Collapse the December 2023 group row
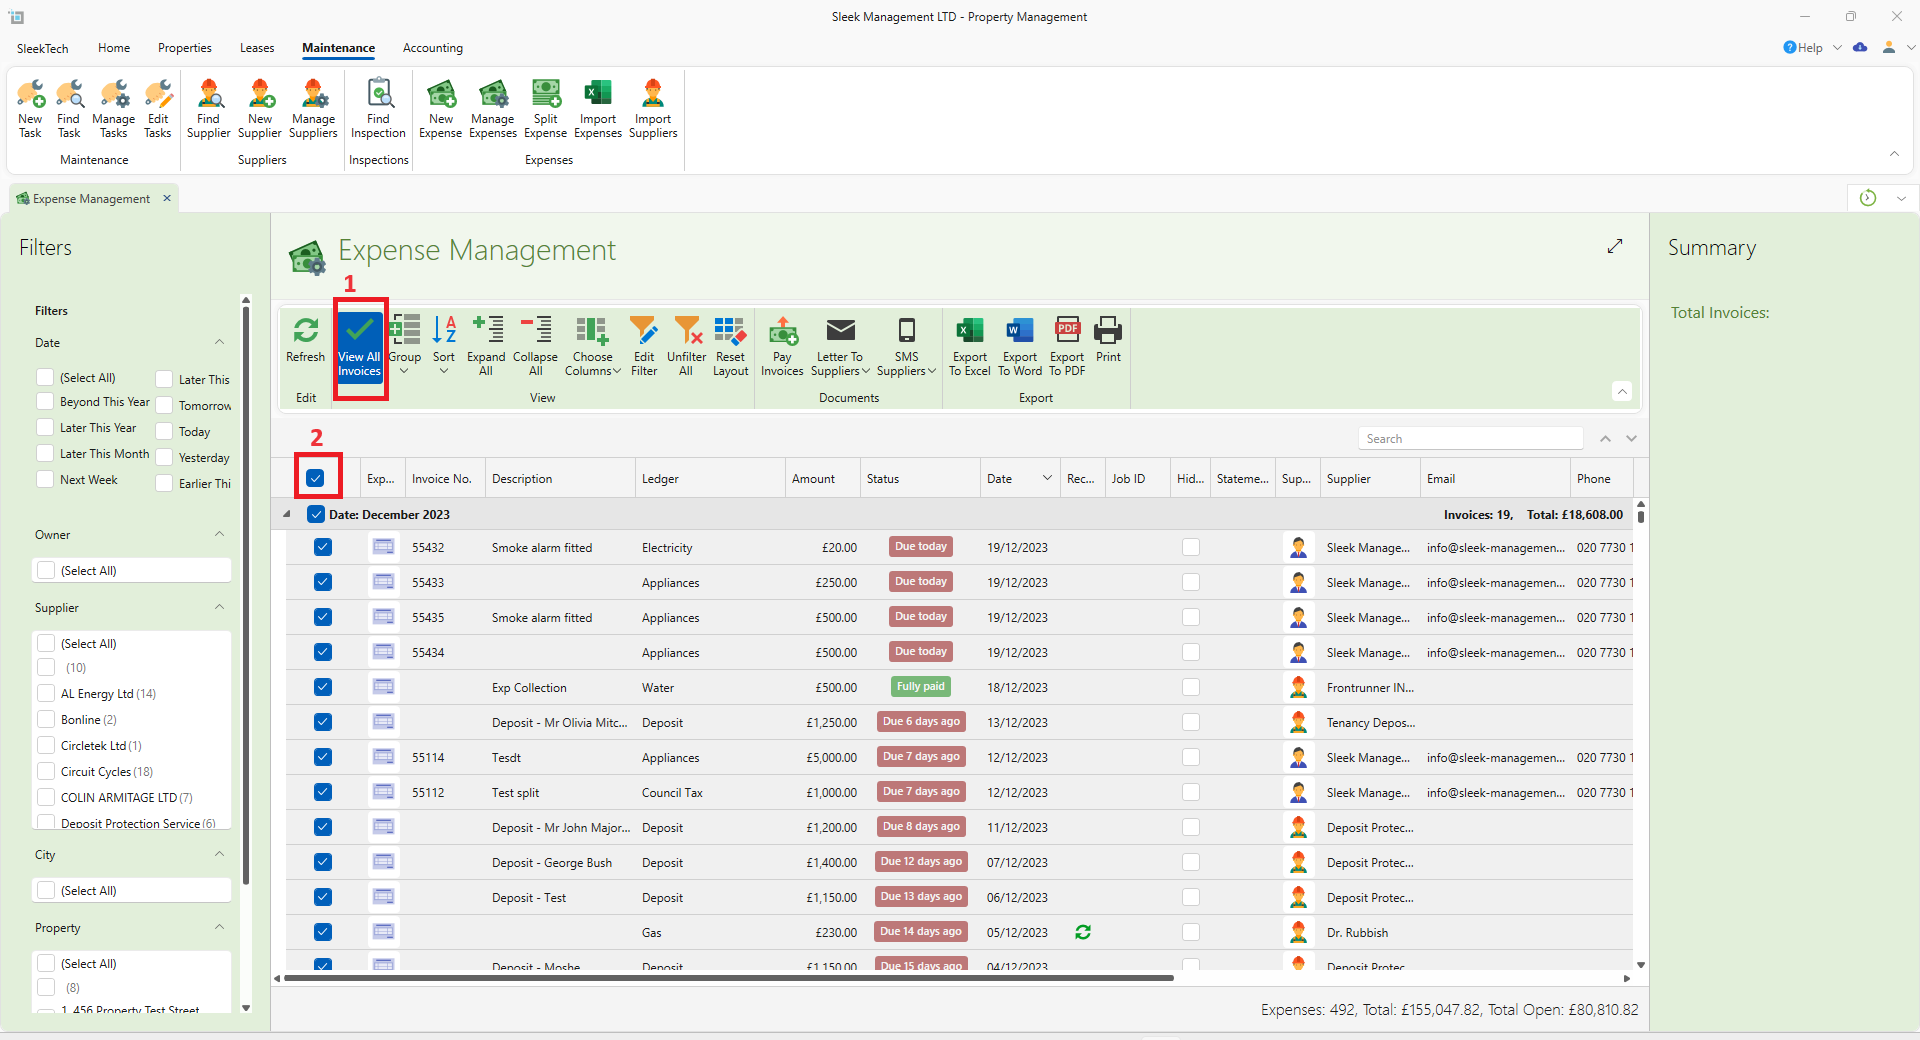This screenshot has height=1040, width=1920. pyautogui.click(x=287, y=515)
